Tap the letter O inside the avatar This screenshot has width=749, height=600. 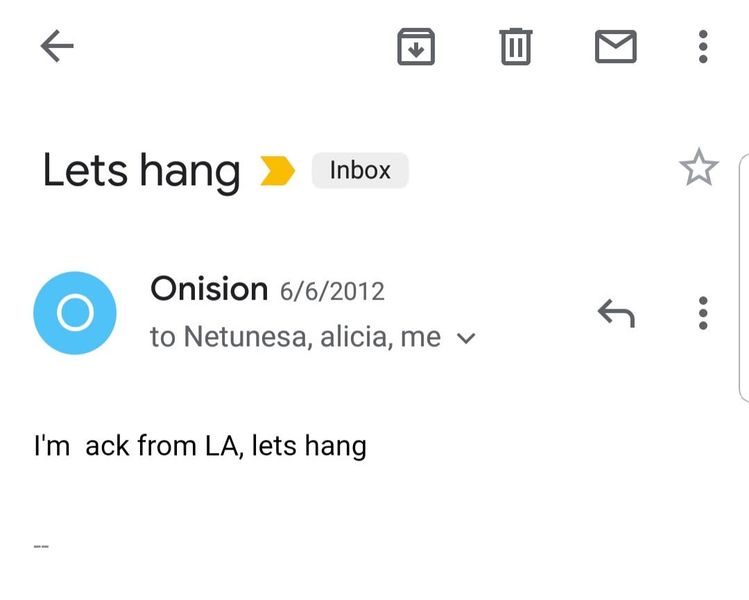[x=75, y=313]
